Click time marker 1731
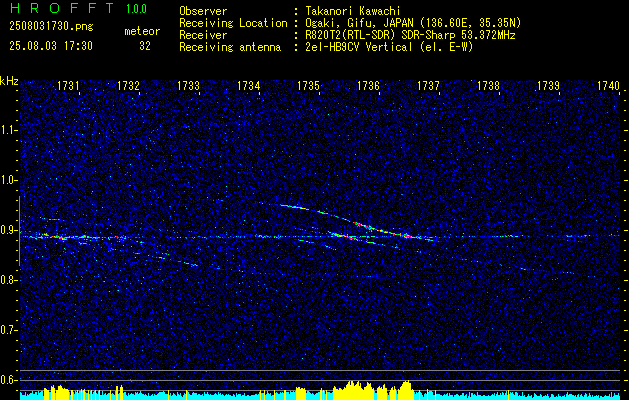The width and height of the screenshot is (629, 400). click(69, 85)
